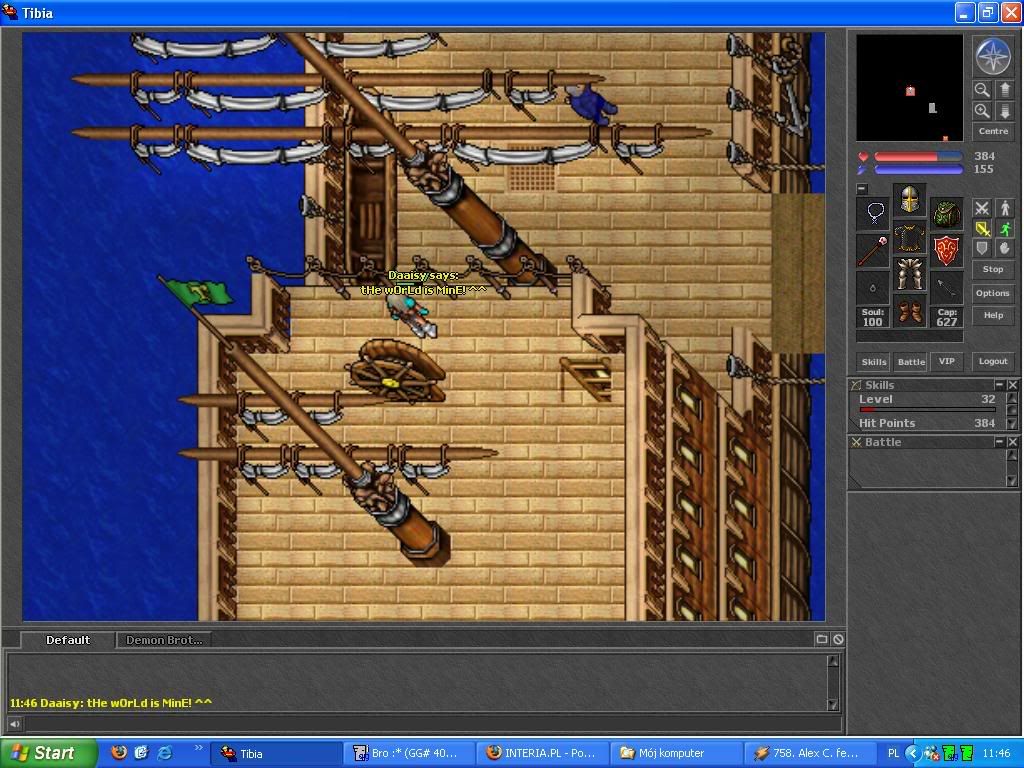Click the arrow ammunition slot

tap(946, 287)
